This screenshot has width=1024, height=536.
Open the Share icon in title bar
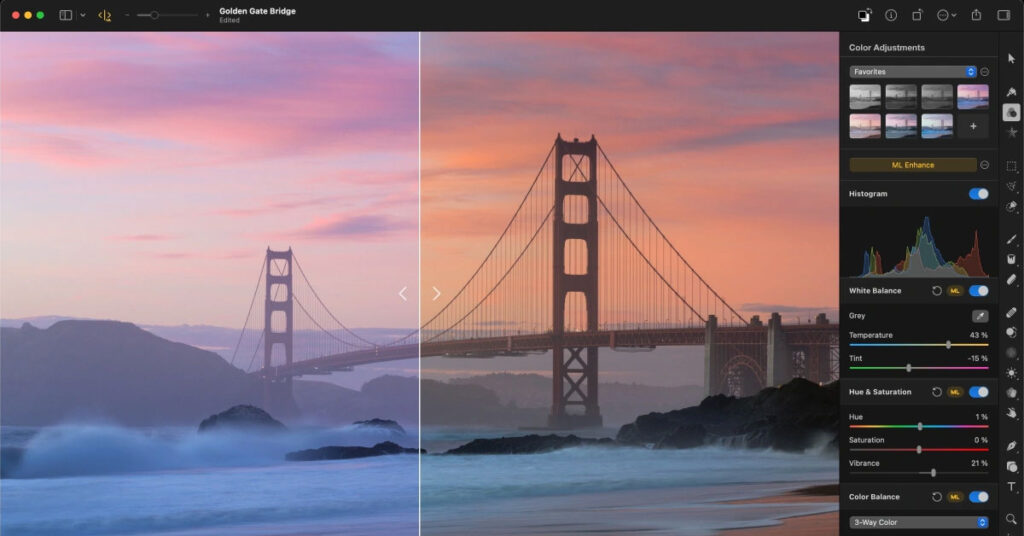pyautogui.click(x=976, y=15)
